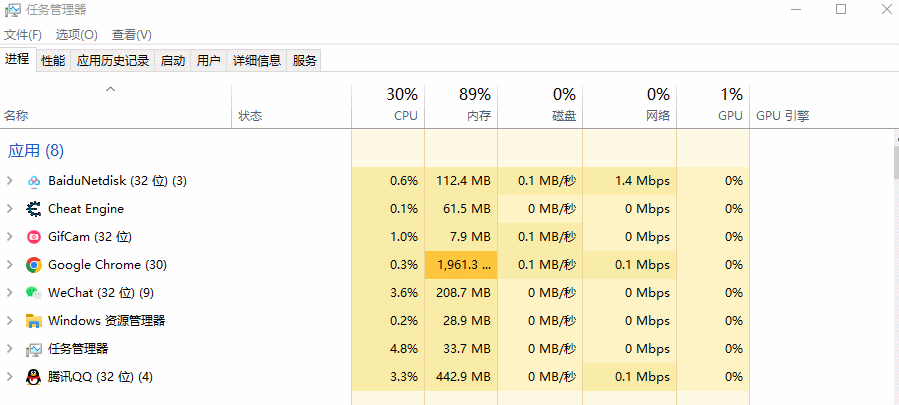The height and width of the screenshot is (405, 899).
Task: Click the 任务管理器 process icon
Action: point(33,349)
